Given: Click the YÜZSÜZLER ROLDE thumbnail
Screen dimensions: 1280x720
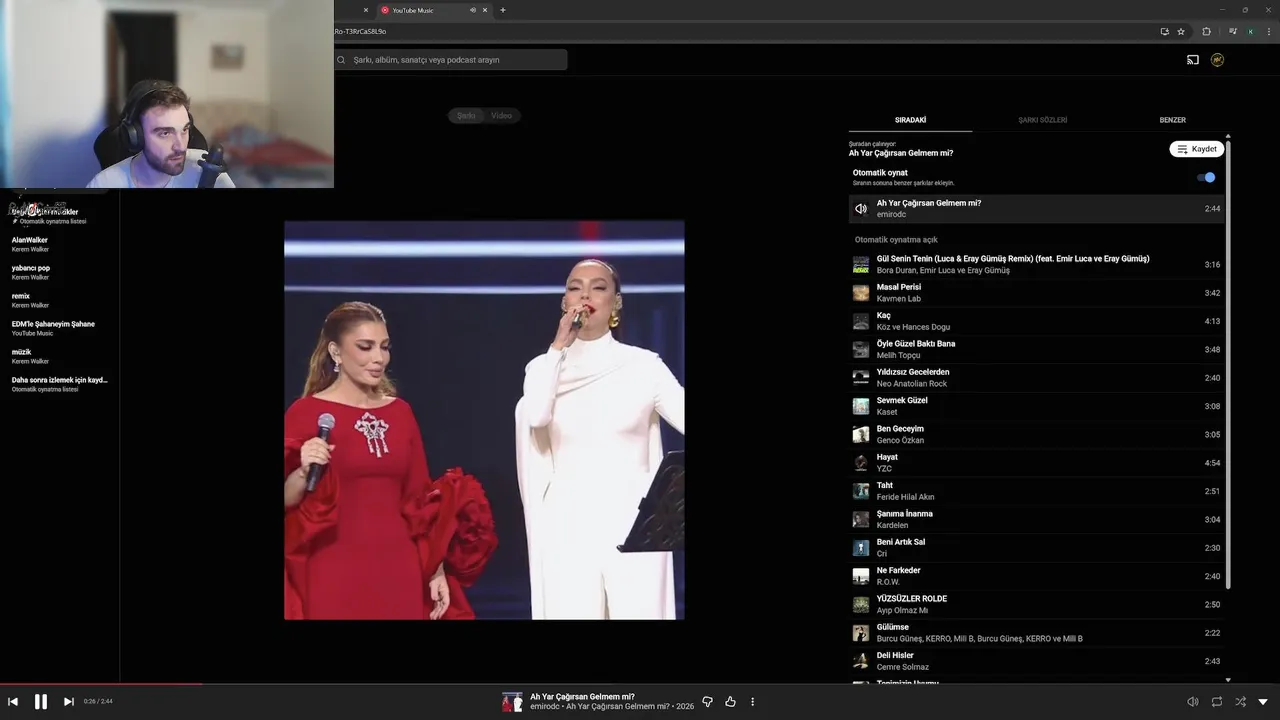Looking at the screenshot, I should coord(861,605).
